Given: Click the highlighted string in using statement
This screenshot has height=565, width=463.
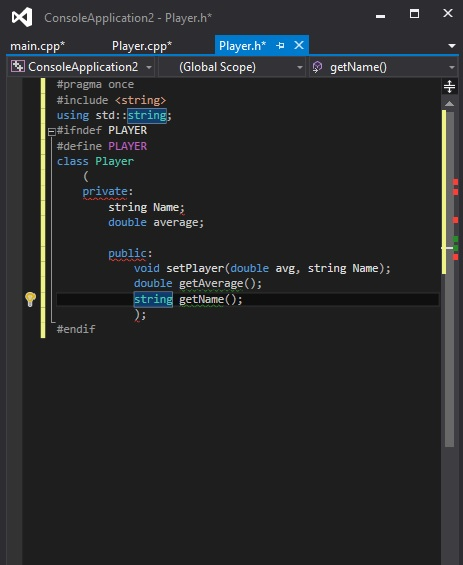Looking at the screenshot, I should pyautogui.click(x=147, y=115).
